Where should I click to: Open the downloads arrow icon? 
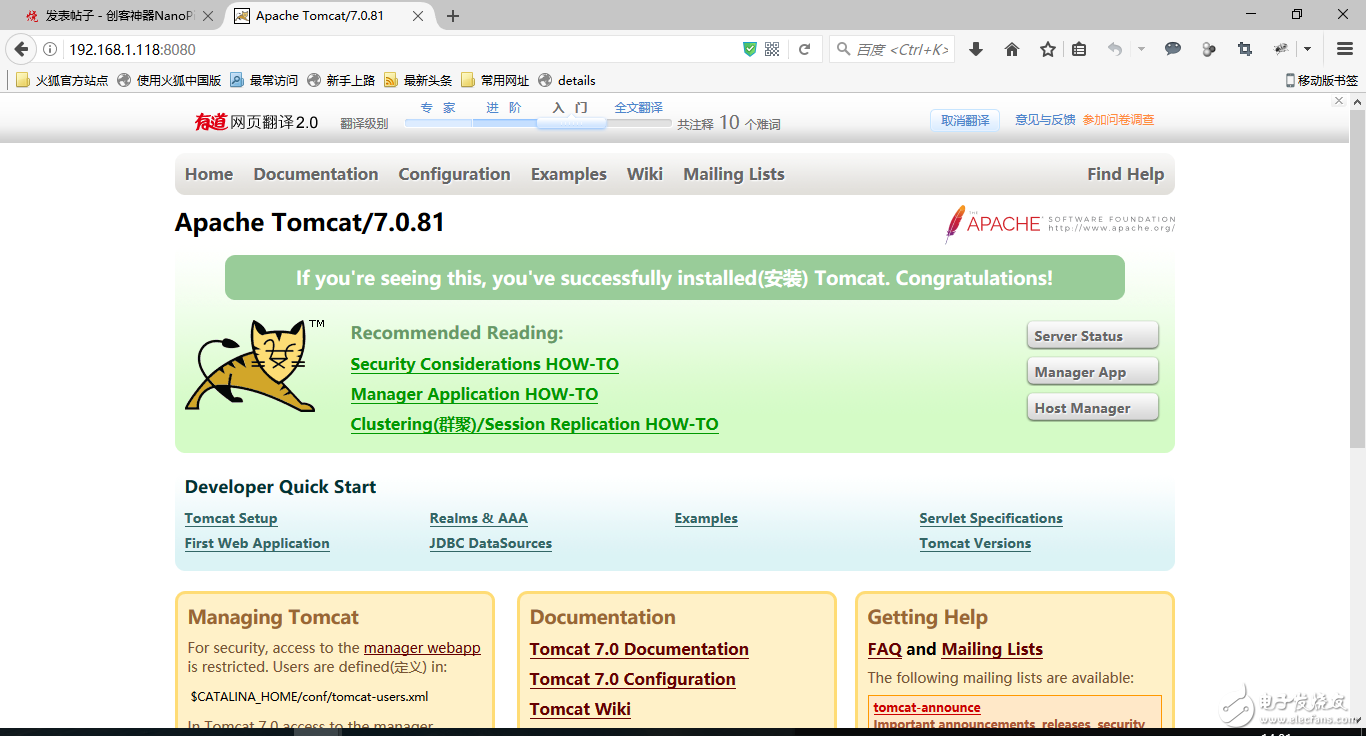click(x=976, y=49)
